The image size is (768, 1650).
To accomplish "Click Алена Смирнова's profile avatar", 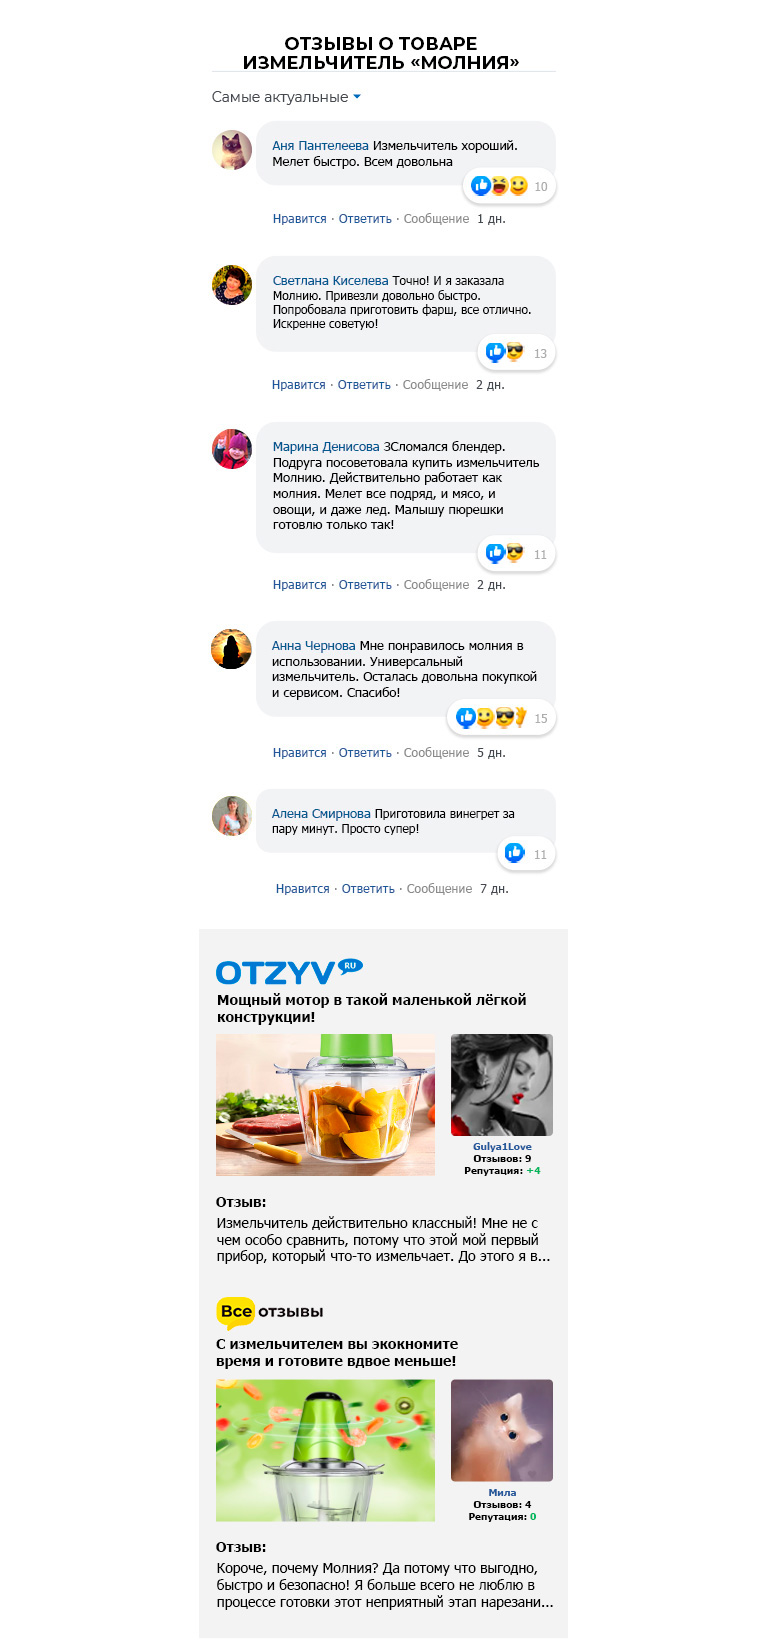I will pyautogui.click(x=232, y=816).
